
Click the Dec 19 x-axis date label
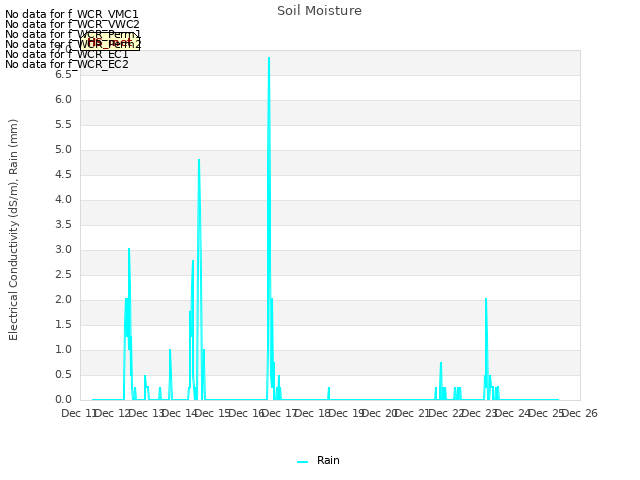pos(347,413)
